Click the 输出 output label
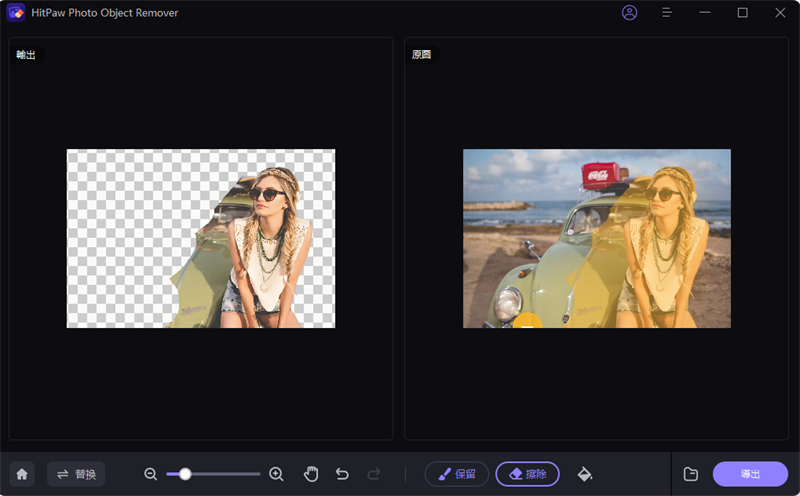This screenshot has height=496, width=800. pyautogui.click(x=26, y=55)
